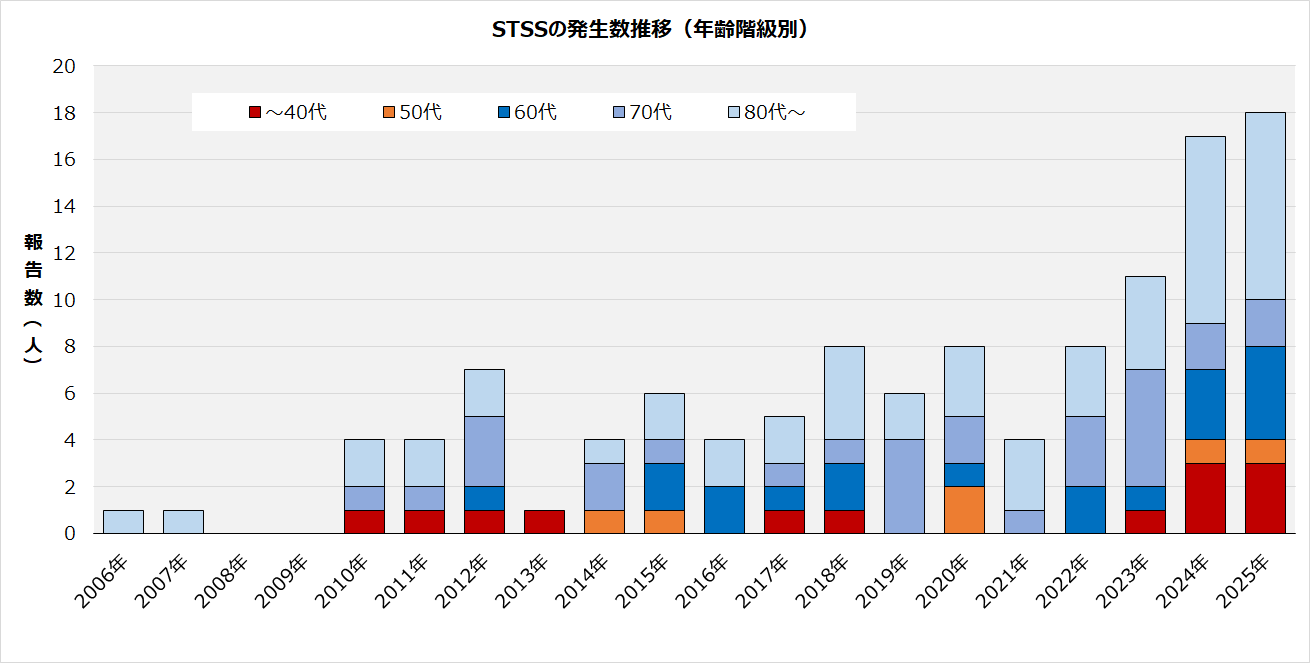Select the 60代 segment in the 2025年 bar
Image resolution: width=1310 pixels, height=663 pixels.
tap(1265, 393)
